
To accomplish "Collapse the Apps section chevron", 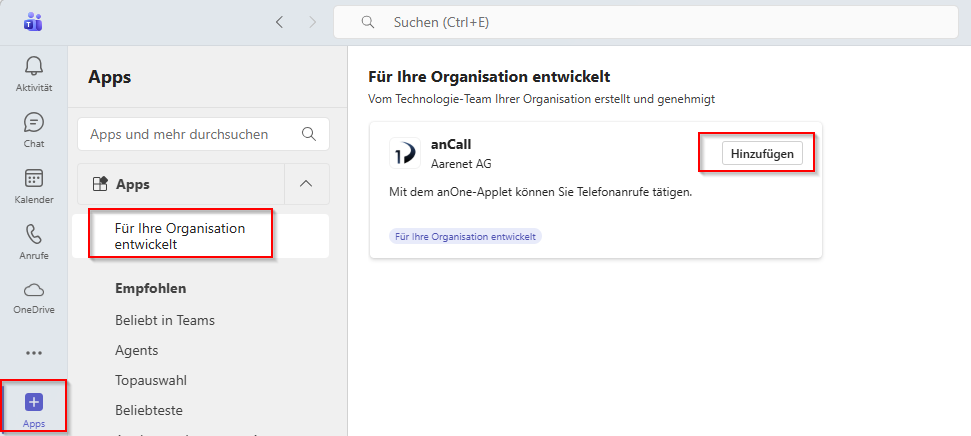I will [306, 184].
